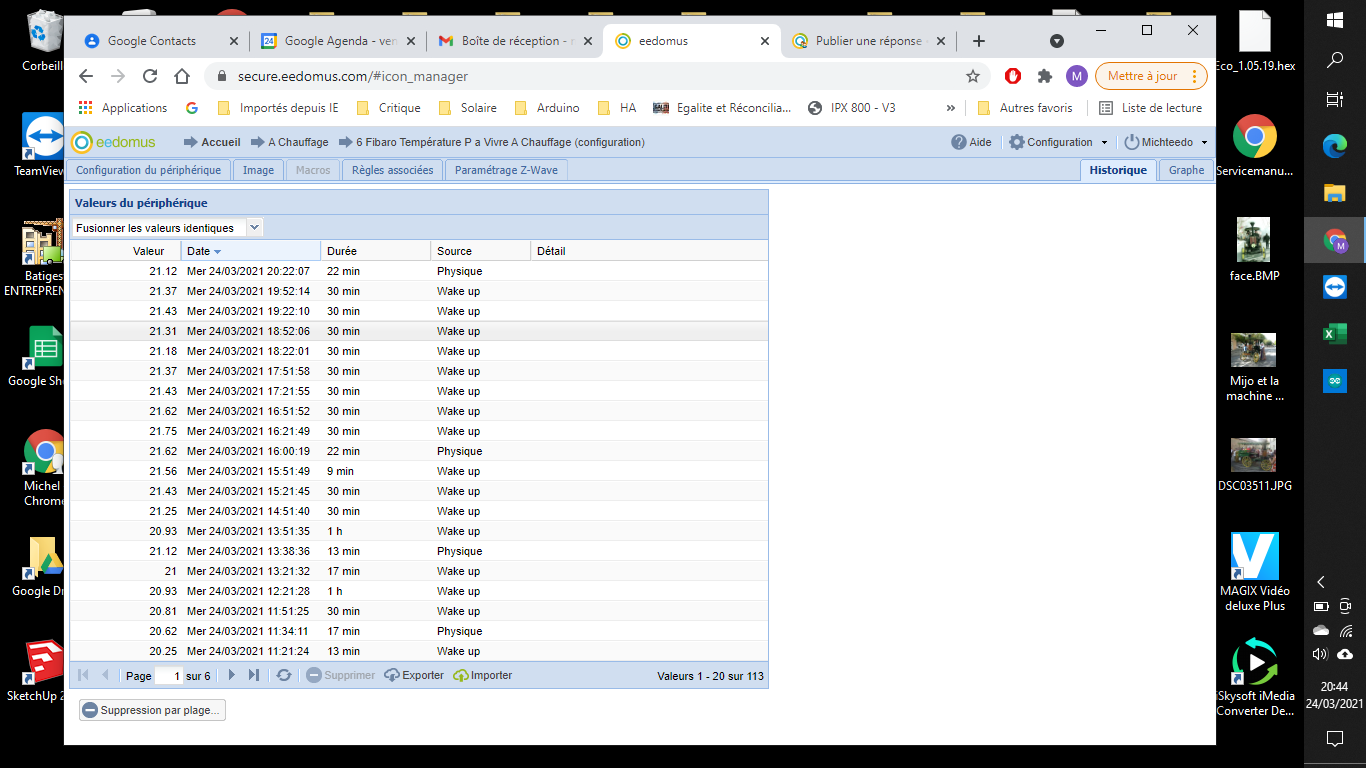Switch to the Graphe tab

coord(1186,170)
